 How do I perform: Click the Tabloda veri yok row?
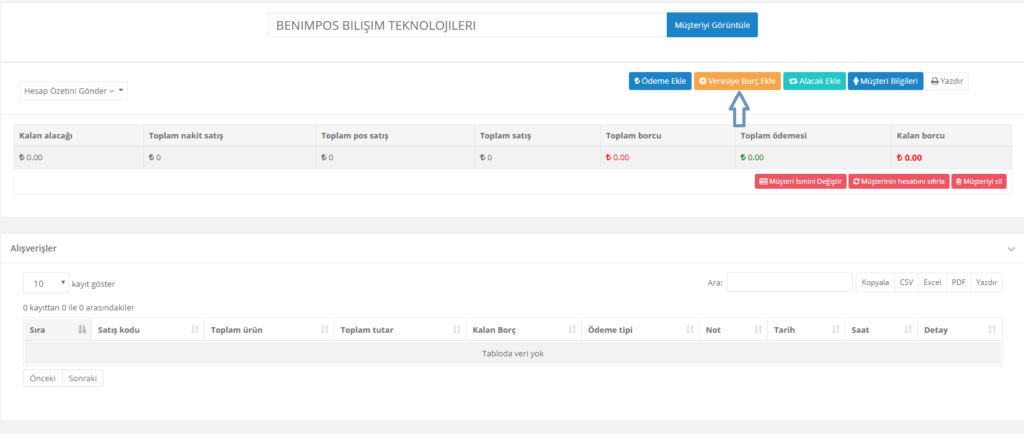[513, 353]
